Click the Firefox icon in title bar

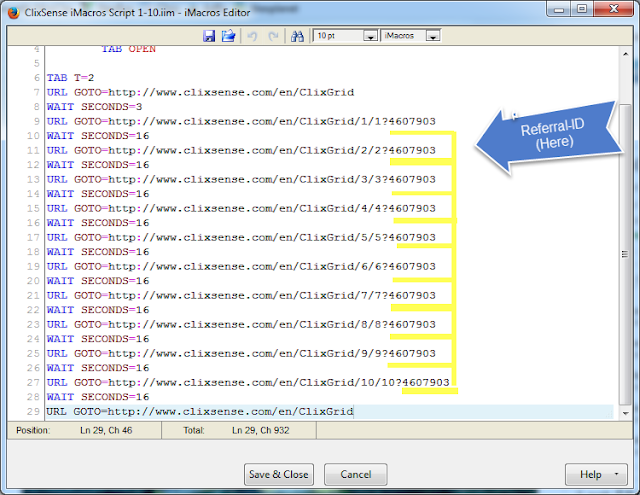pos(13,13)
